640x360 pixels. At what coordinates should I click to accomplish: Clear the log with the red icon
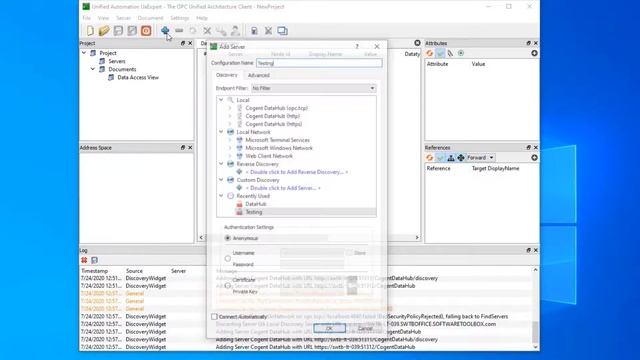coord(84,260)
